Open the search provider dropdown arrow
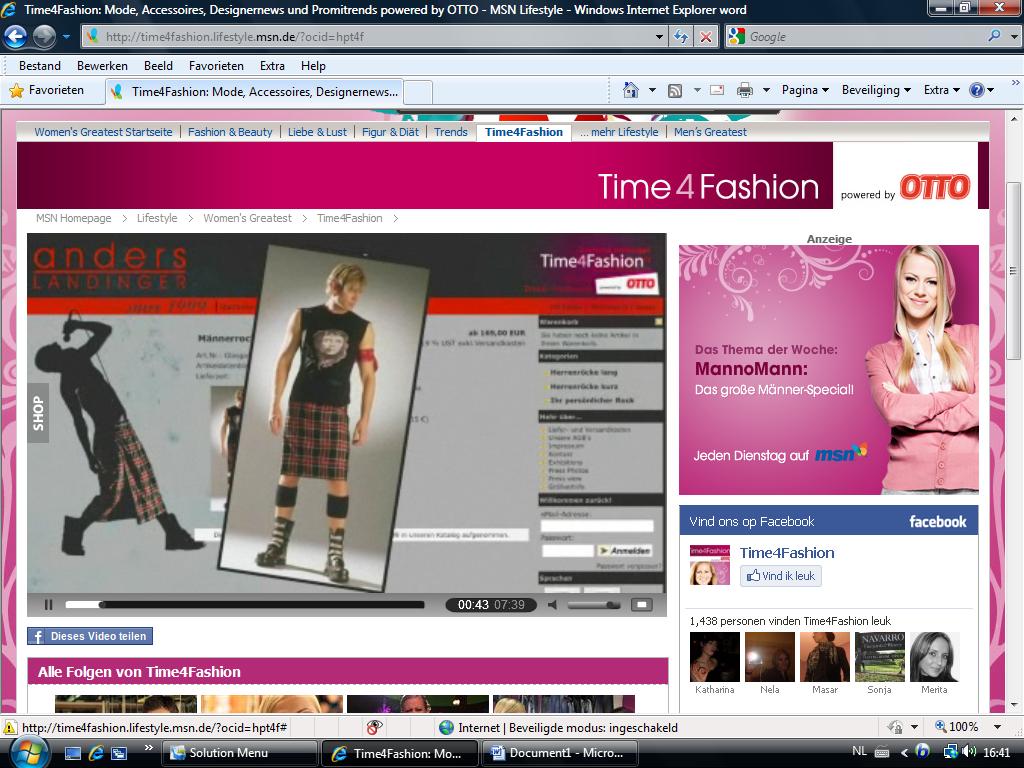The image size is (1024, 768). pos(1014,37)
